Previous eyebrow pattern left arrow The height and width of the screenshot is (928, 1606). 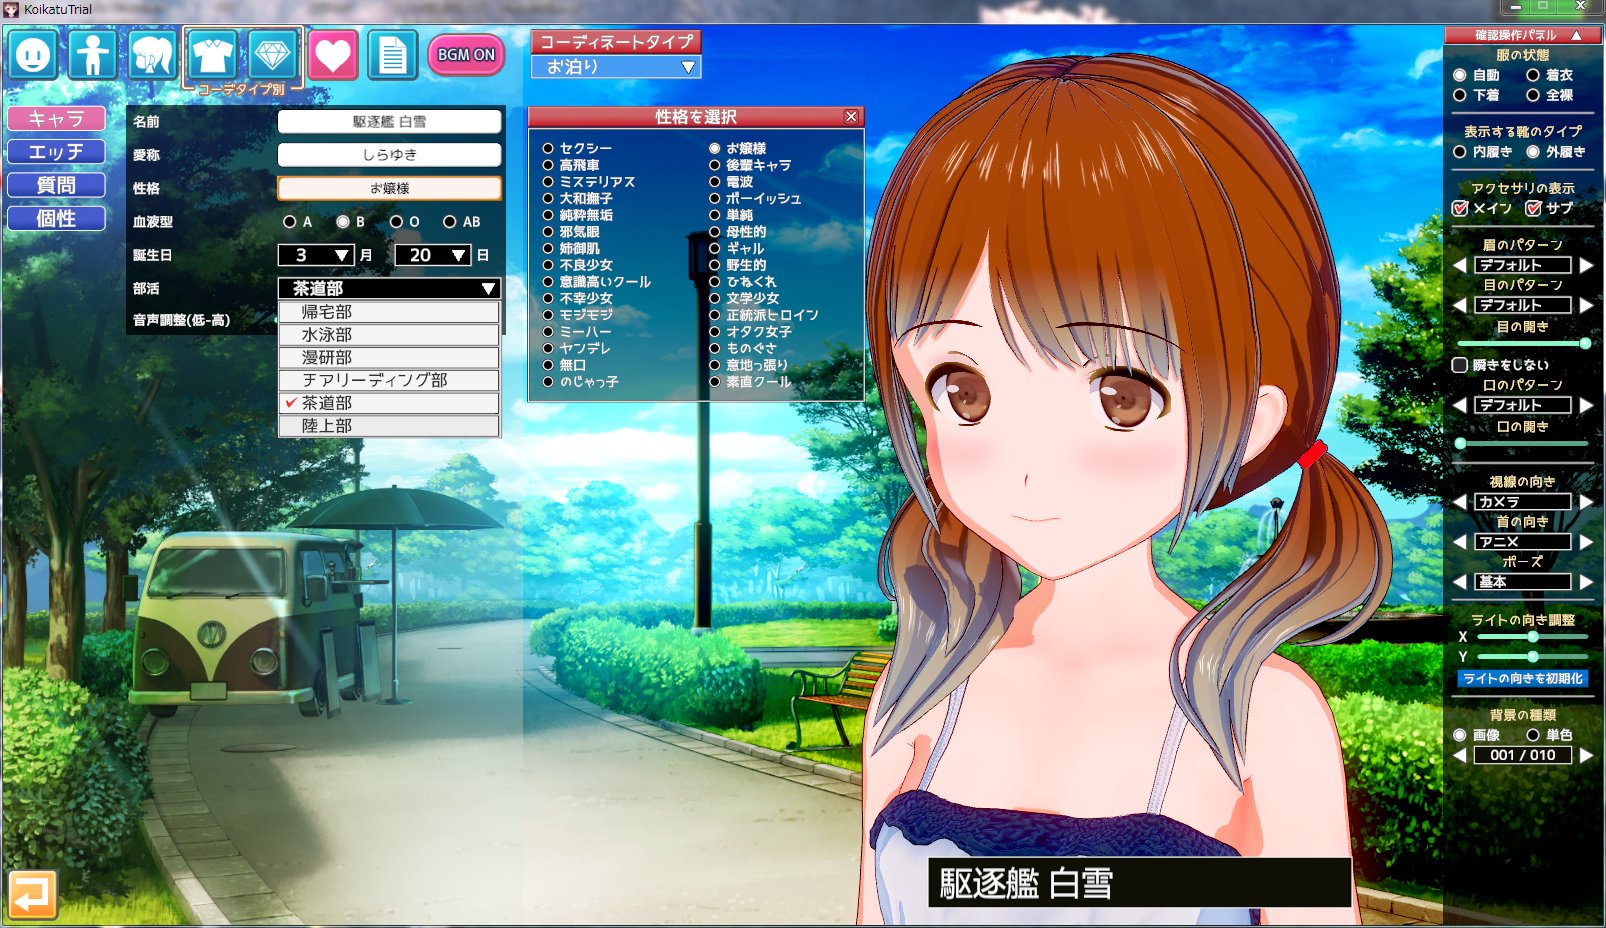[1459, 265]
